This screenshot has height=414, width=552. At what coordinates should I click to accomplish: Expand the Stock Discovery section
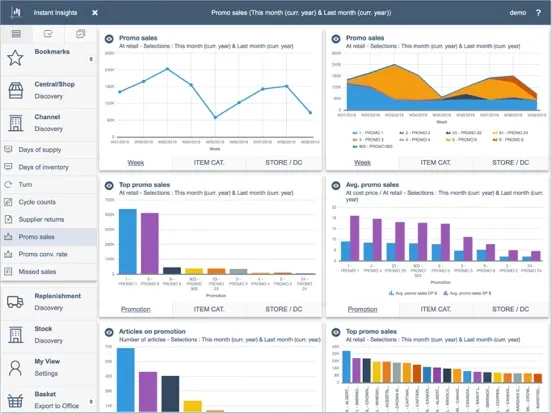click(49, 334)
